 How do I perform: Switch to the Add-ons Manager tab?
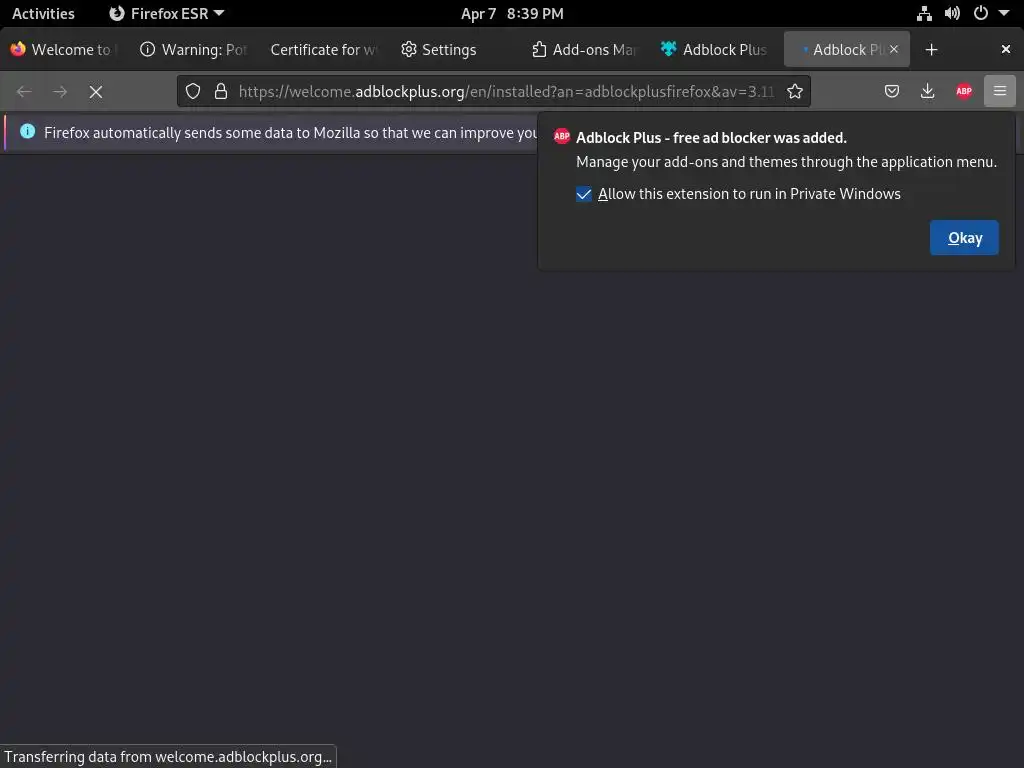tap(584, 50)
